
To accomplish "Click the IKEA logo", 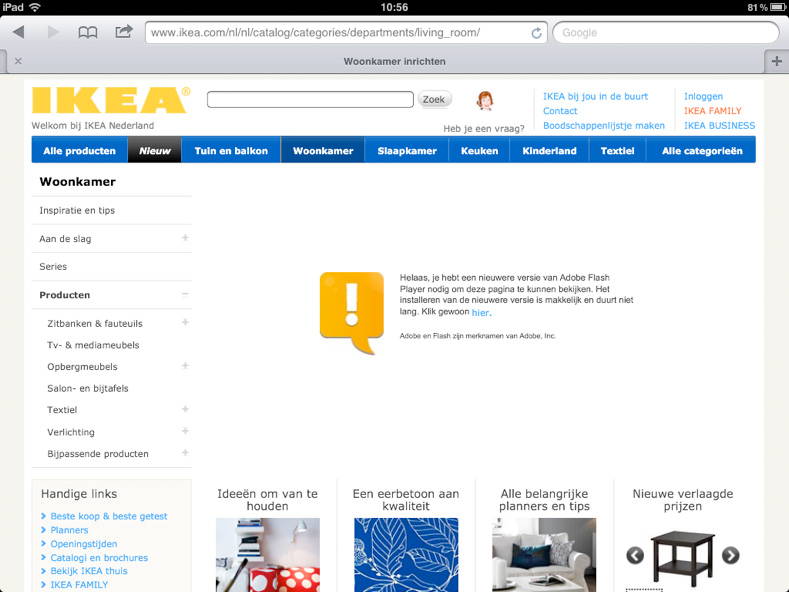I will (110, 100).
